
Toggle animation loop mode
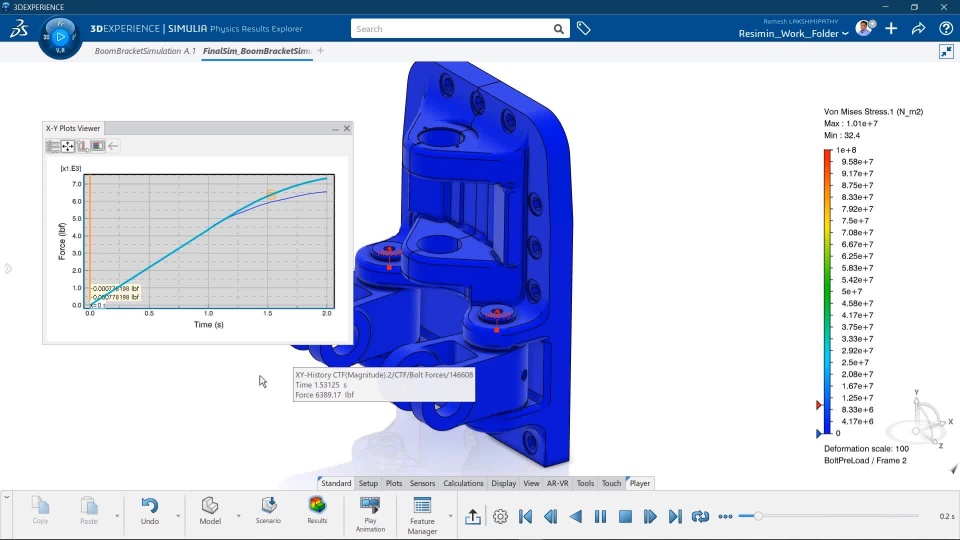point(700,517)
